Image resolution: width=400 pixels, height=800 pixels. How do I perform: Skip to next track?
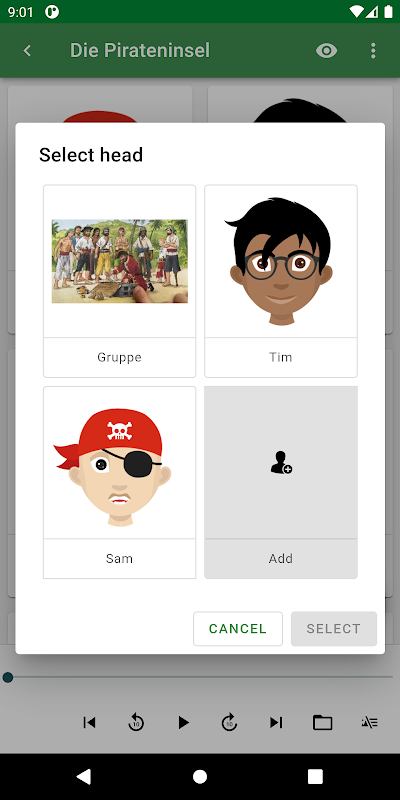(x=276, y=722)
